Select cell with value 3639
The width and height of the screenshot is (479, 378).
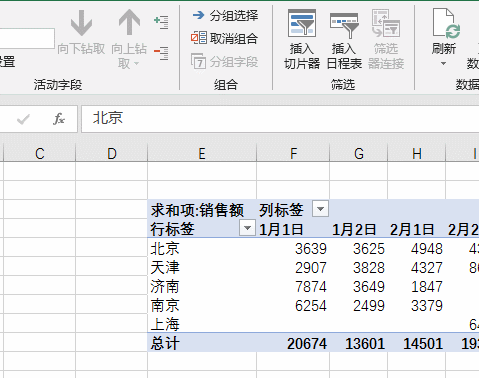(293, 248)
